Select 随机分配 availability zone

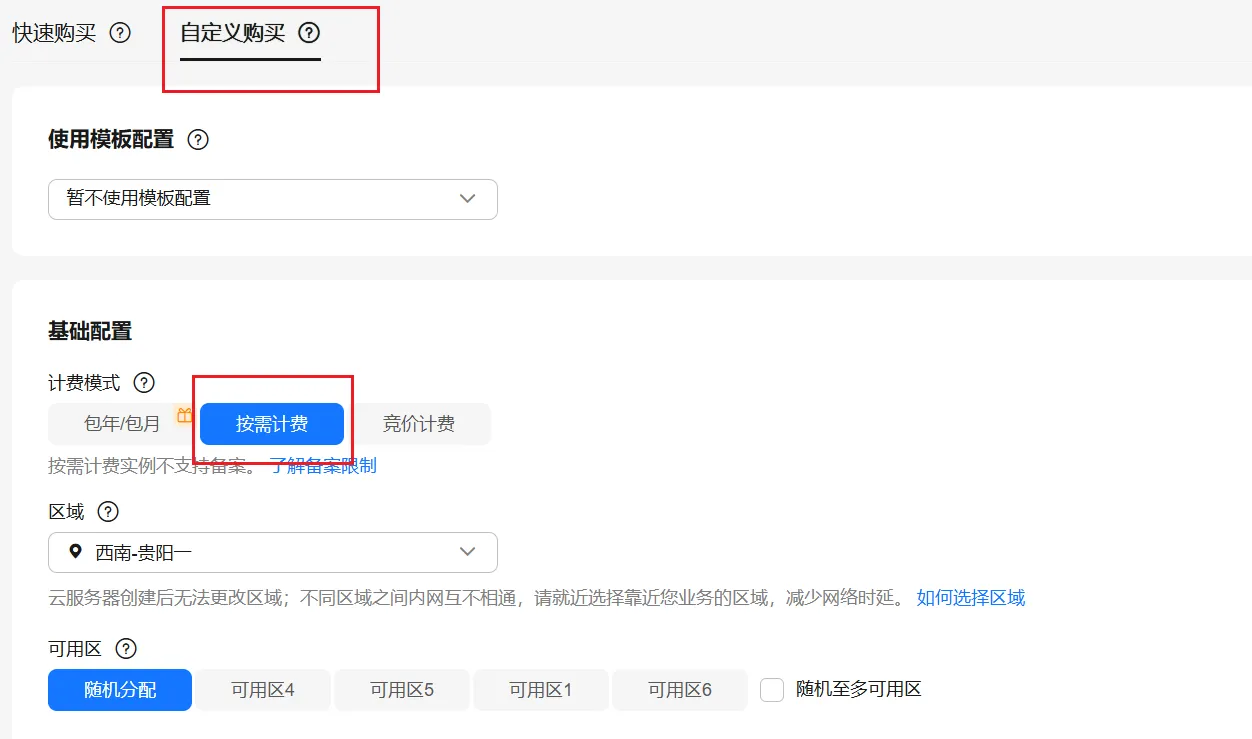pyautogui.click(x=120, y=690)
